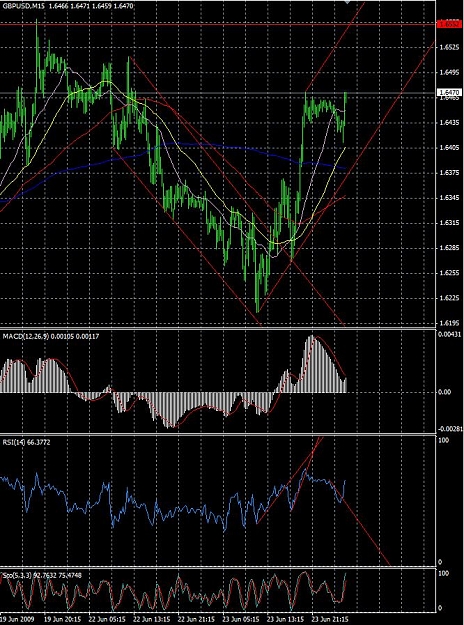The height and width of the screenshot is (625, 464).
Task: Click the 1.6375 price scale label
Action: click(x=448, y=173)
